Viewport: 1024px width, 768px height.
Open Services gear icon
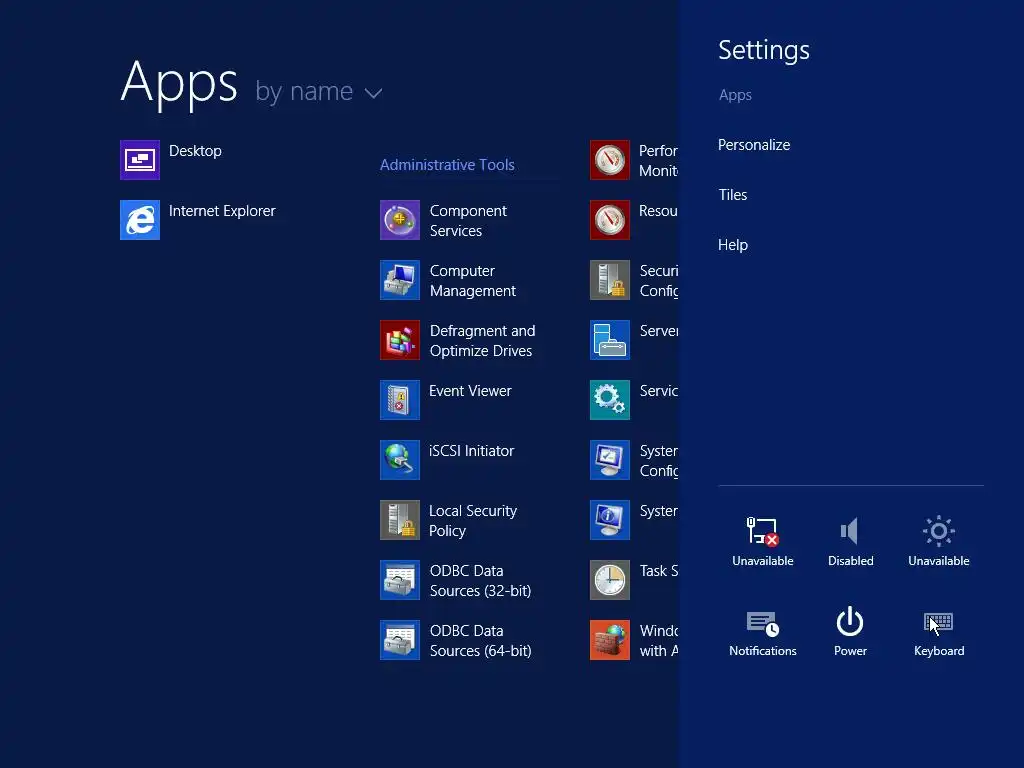[x=610, y=400]
